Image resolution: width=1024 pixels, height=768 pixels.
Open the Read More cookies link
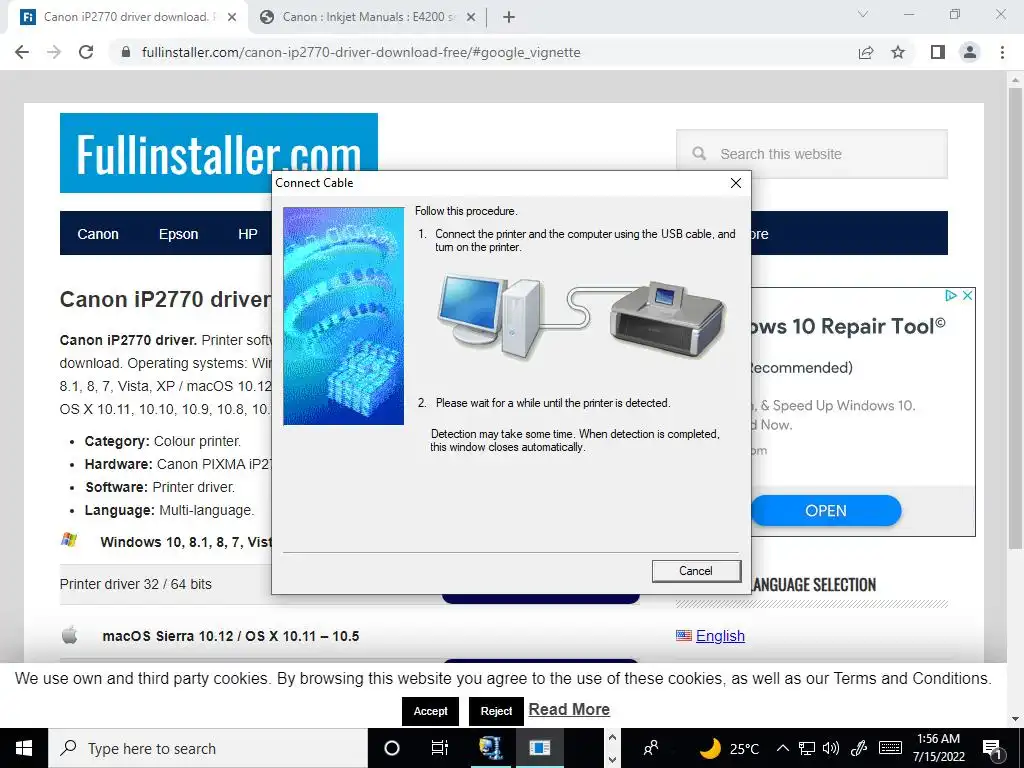[x=569, y=710]
